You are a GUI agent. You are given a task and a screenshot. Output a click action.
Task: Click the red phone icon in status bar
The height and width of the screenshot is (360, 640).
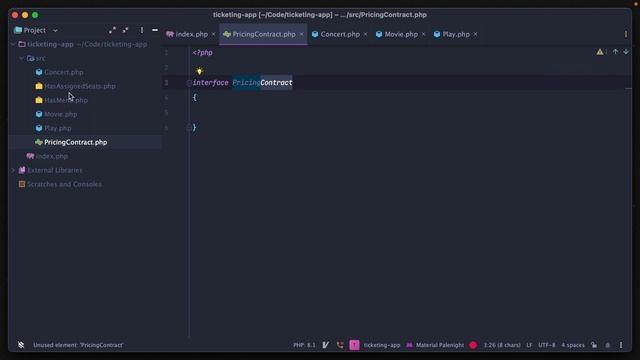tap(340, 345)
